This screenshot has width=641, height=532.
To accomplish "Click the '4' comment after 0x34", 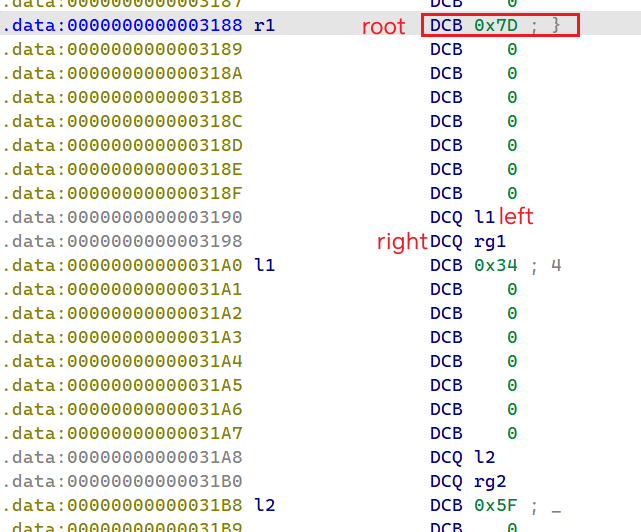I will click(556, 265).
